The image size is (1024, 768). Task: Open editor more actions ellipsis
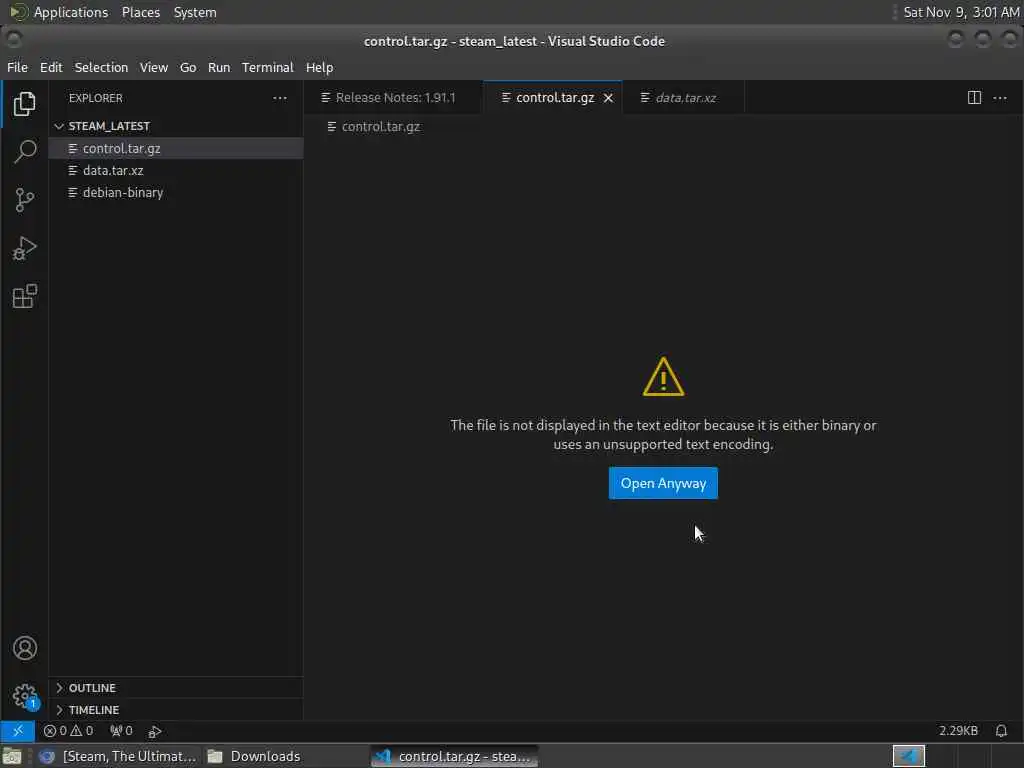tap(1000, 98)
